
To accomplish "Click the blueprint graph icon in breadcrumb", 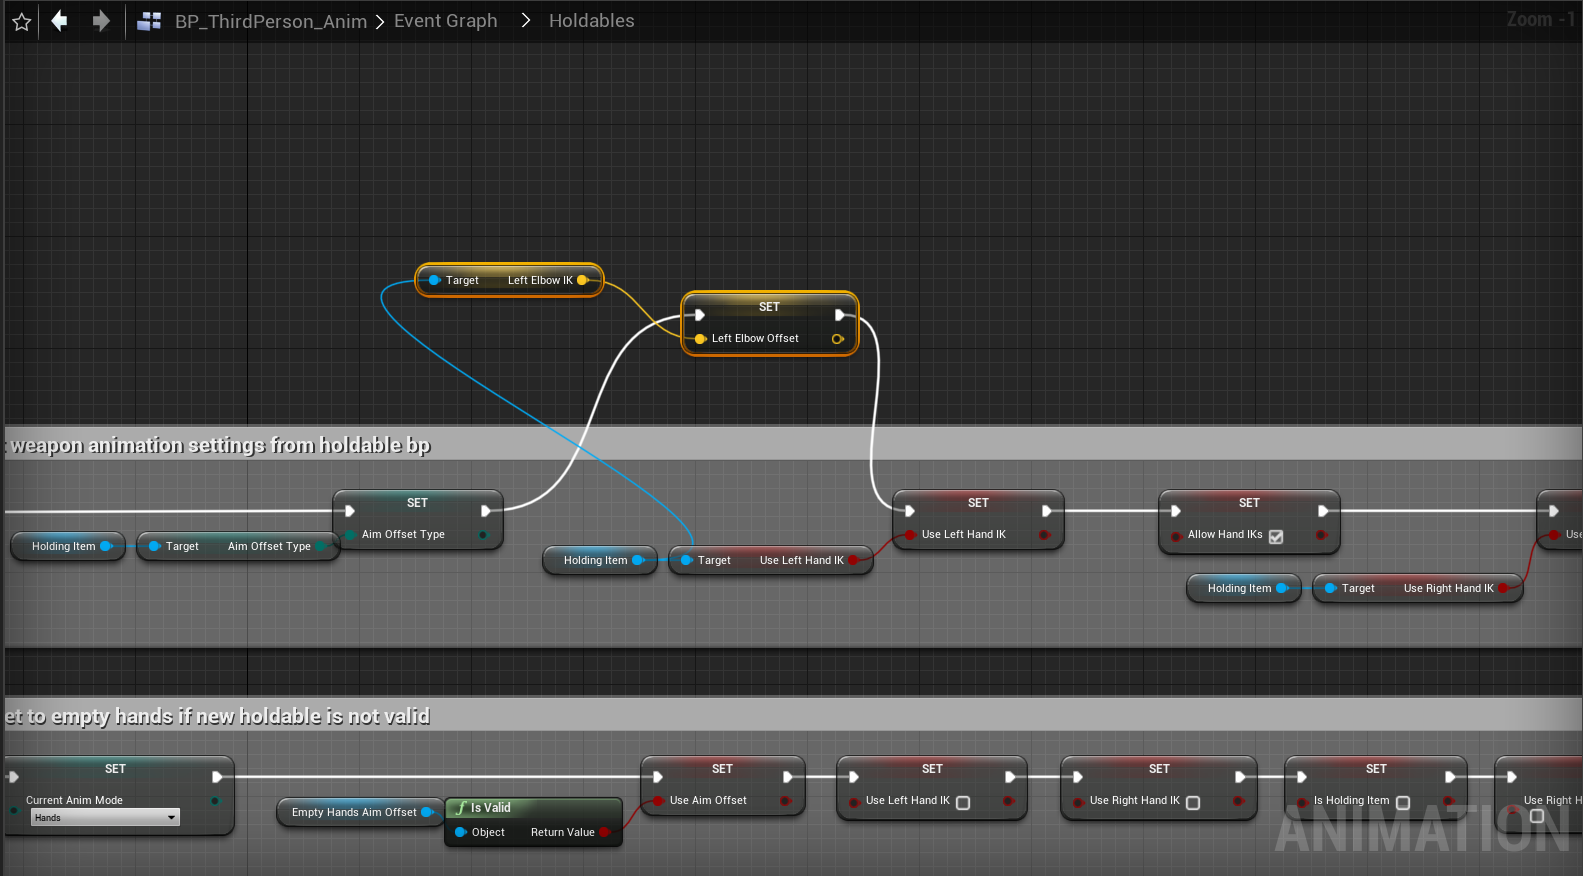I will point(149,21).
